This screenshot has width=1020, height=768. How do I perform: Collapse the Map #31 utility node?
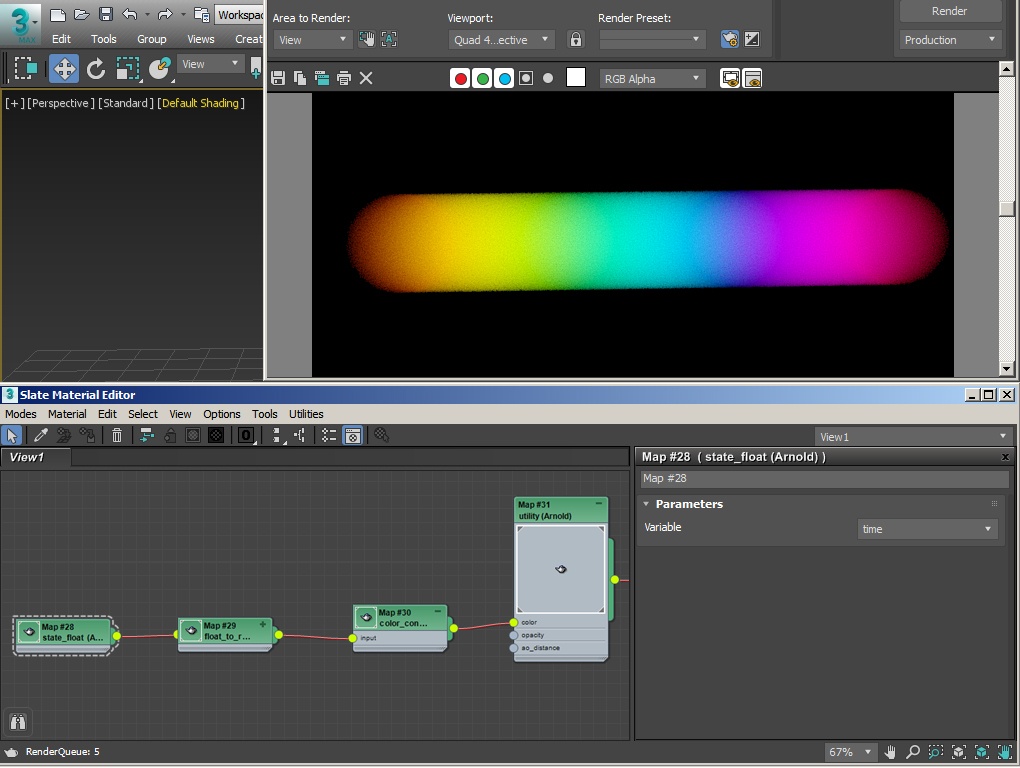click(598, 503)
